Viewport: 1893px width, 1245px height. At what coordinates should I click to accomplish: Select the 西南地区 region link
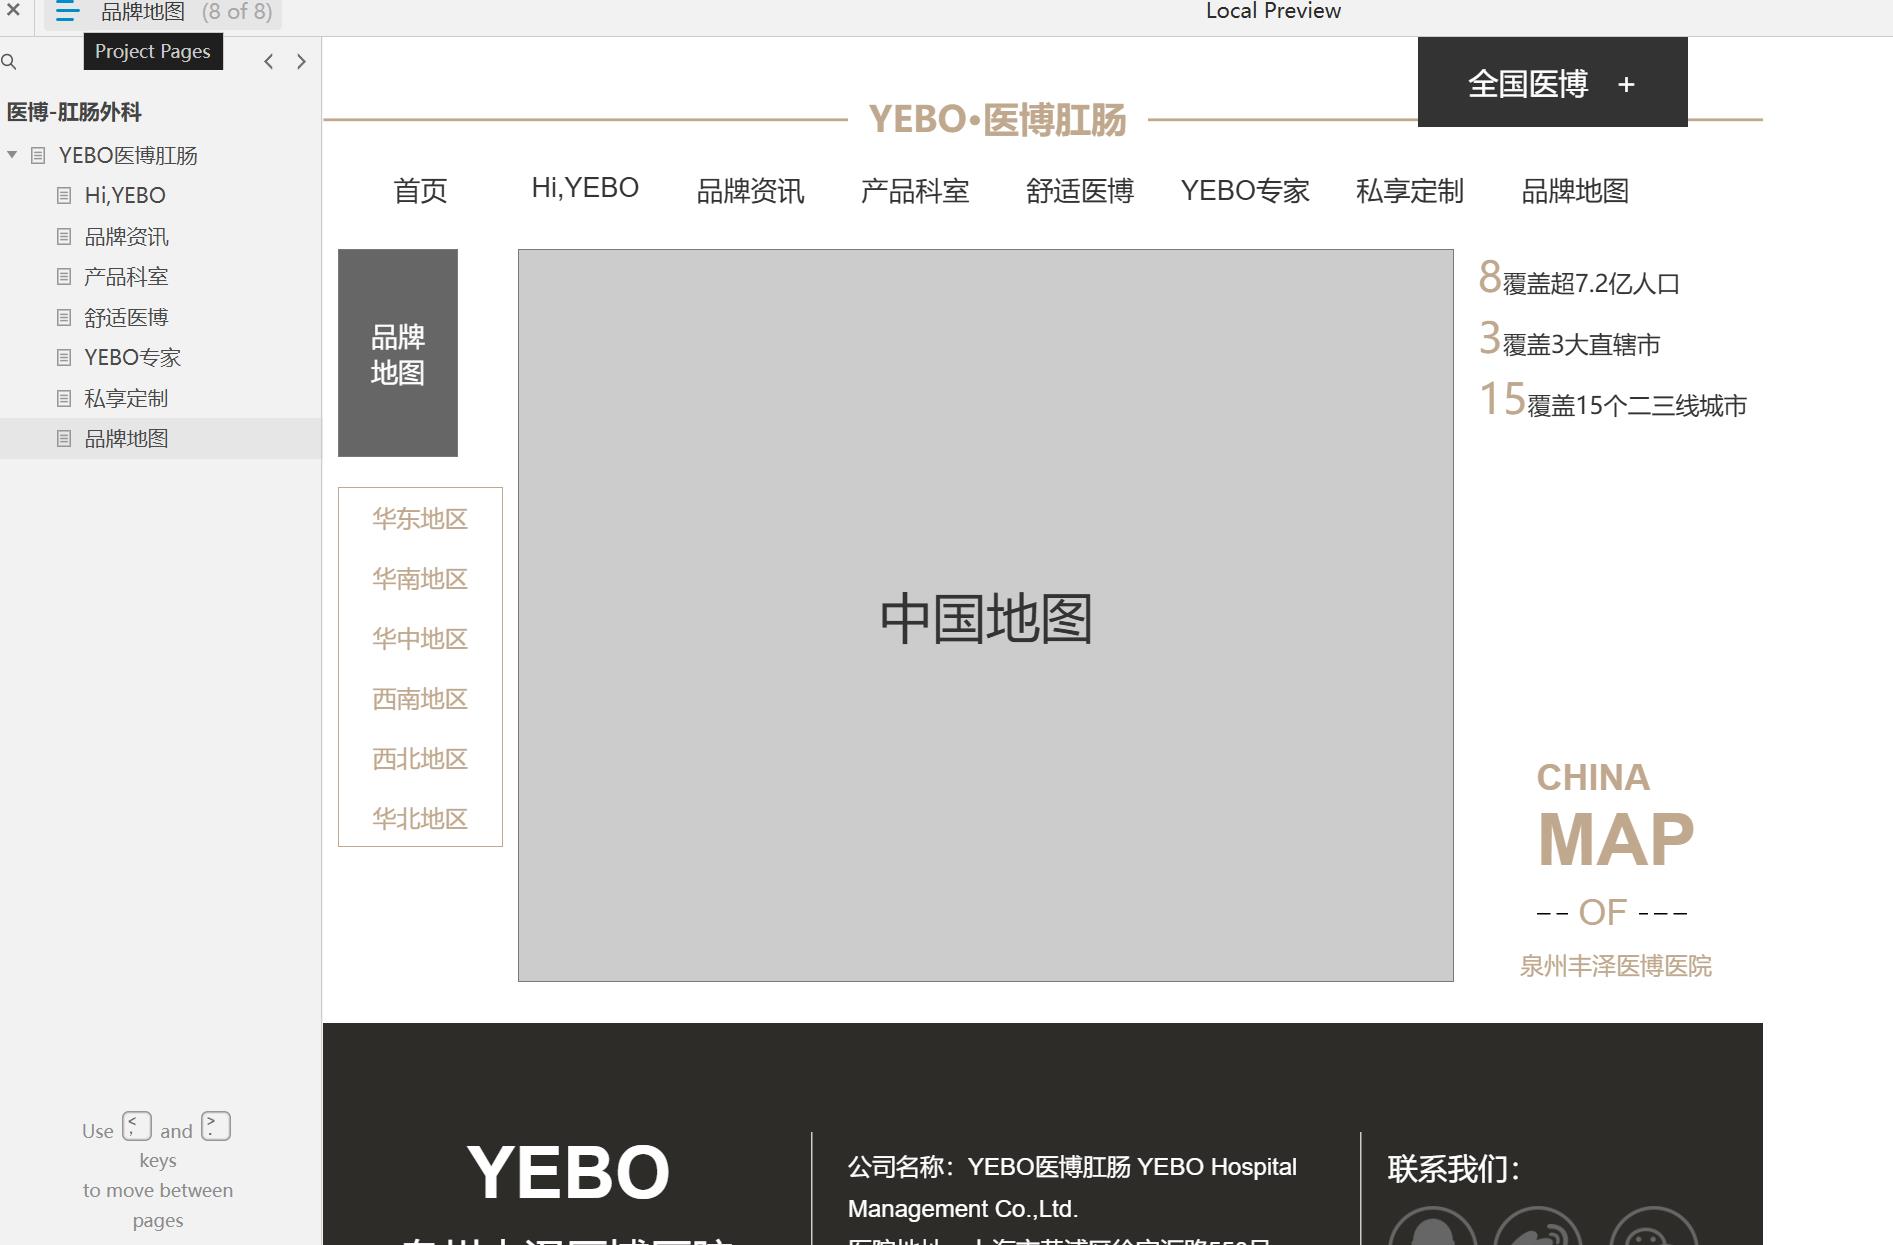[420, 699]
